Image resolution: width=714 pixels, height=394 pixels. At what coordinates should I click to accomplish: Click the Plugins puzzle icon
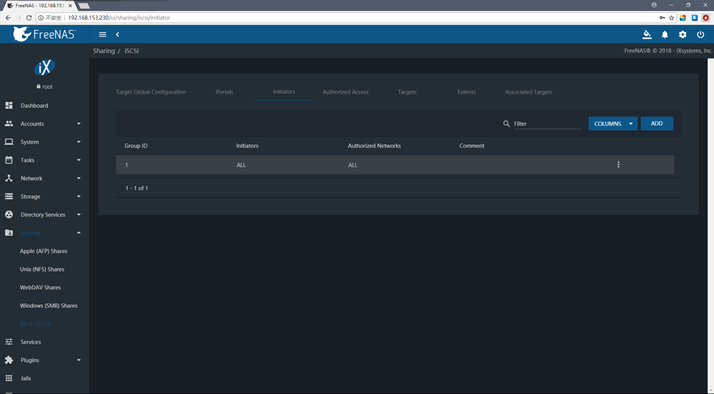(x=9, y=360)
